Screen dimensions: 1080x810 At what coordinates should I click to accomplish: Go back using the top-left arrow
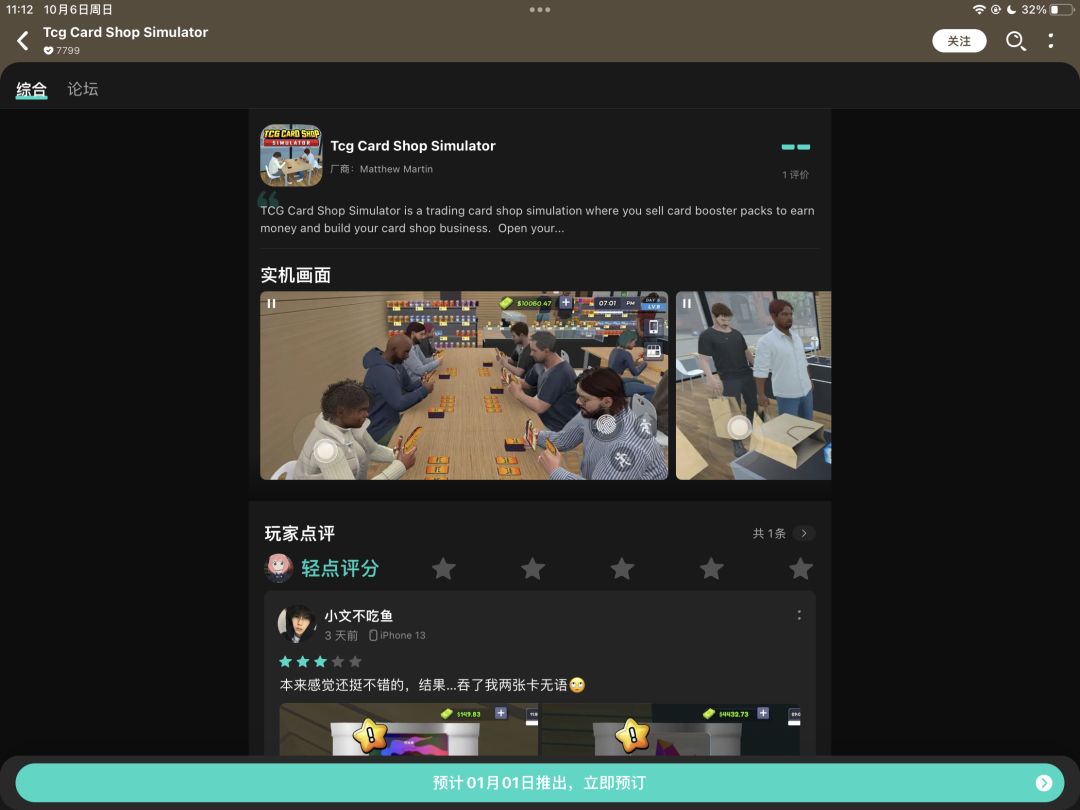pos(23,41)
